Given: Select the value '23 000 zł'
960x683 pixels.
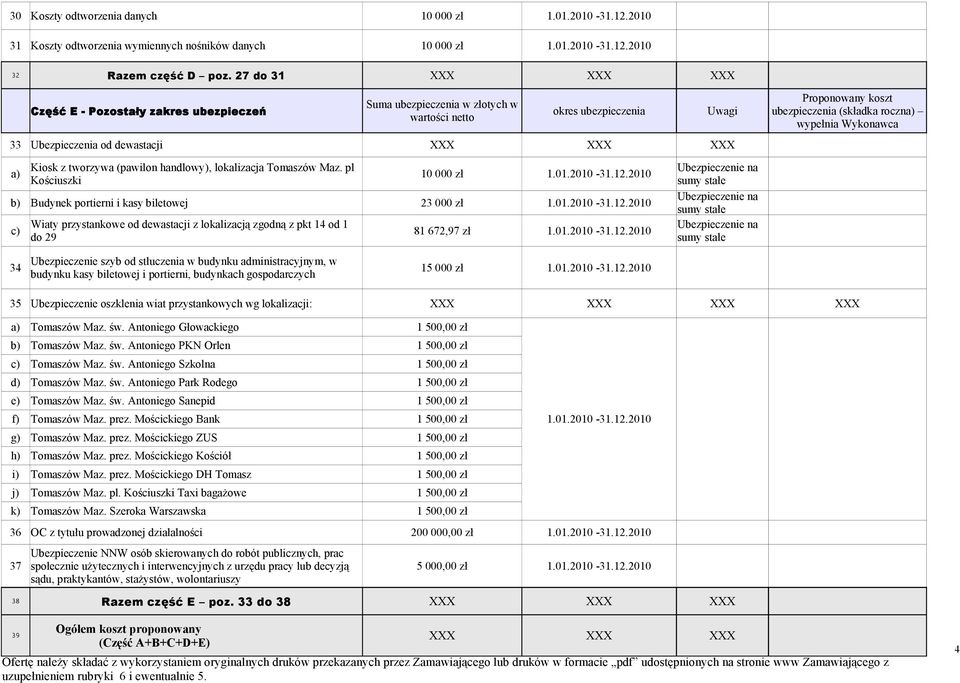Looking at the screenshot, I should 442,203.
